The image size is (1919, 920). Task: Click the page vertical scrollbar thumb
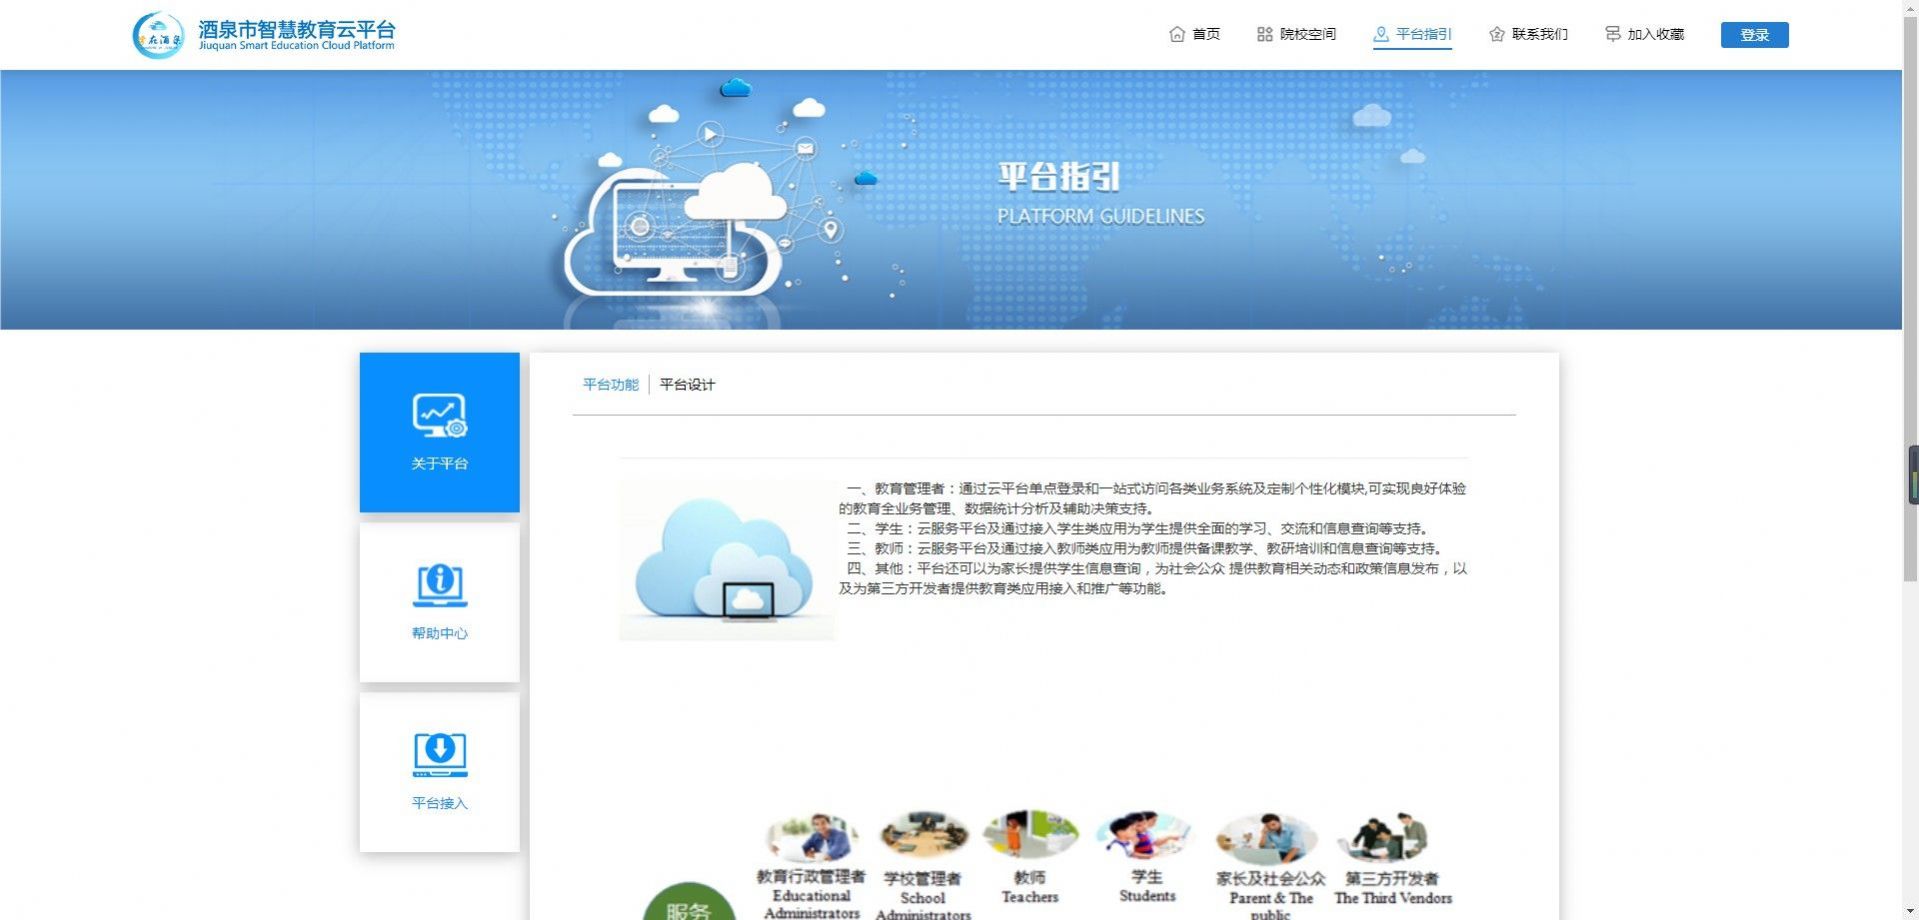tap(1910, 300)
